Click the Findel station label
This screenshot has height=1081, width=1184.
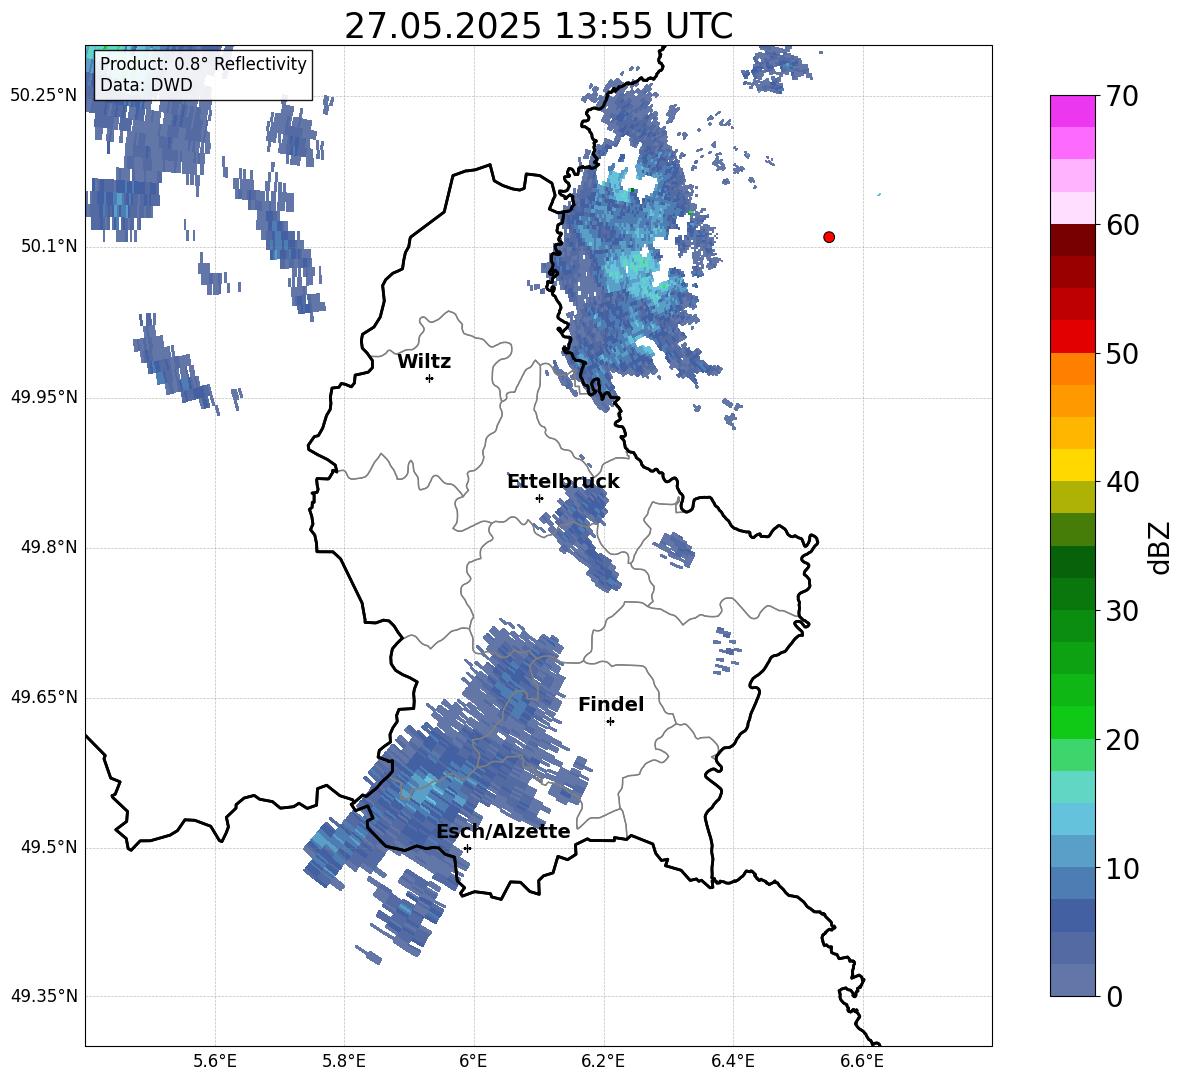[611, 704]
